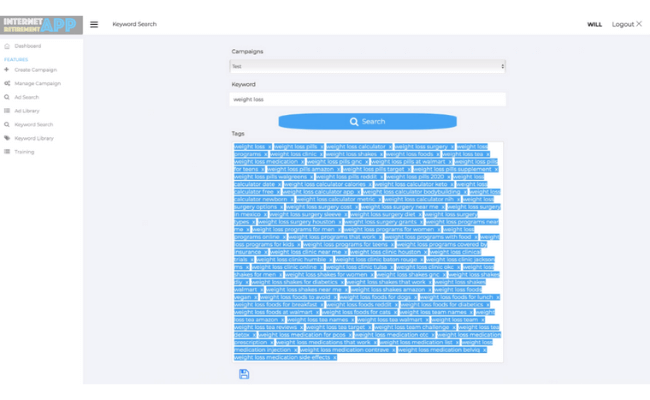Remove 'weight loss pills gnc' tag
The height and width of the screenshot is (400, 650).
pyautogui.click(x=367, y=162)
